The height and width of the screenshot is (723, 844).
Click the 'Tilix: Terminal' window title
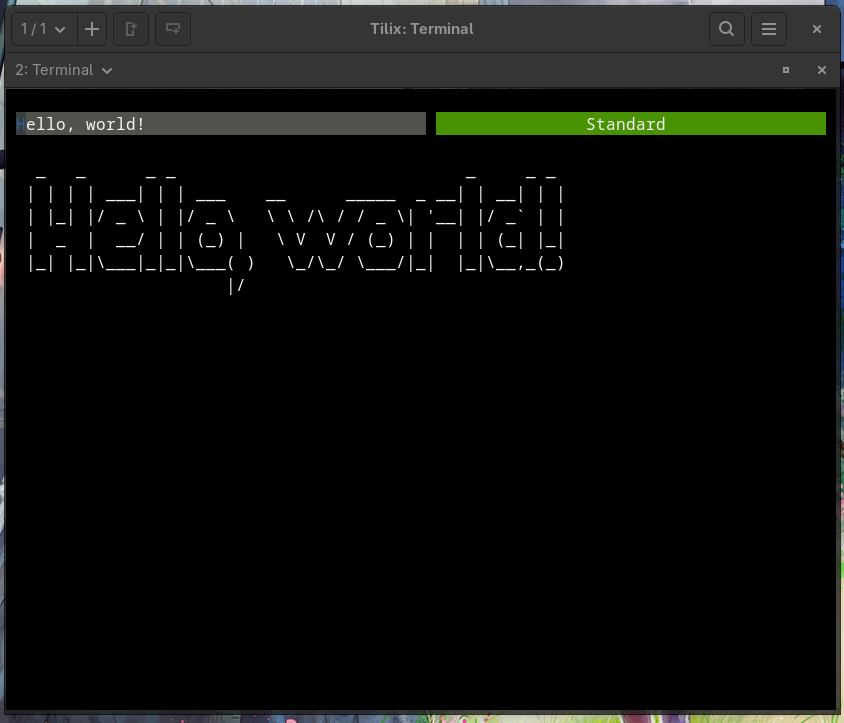tap(421, 29)
